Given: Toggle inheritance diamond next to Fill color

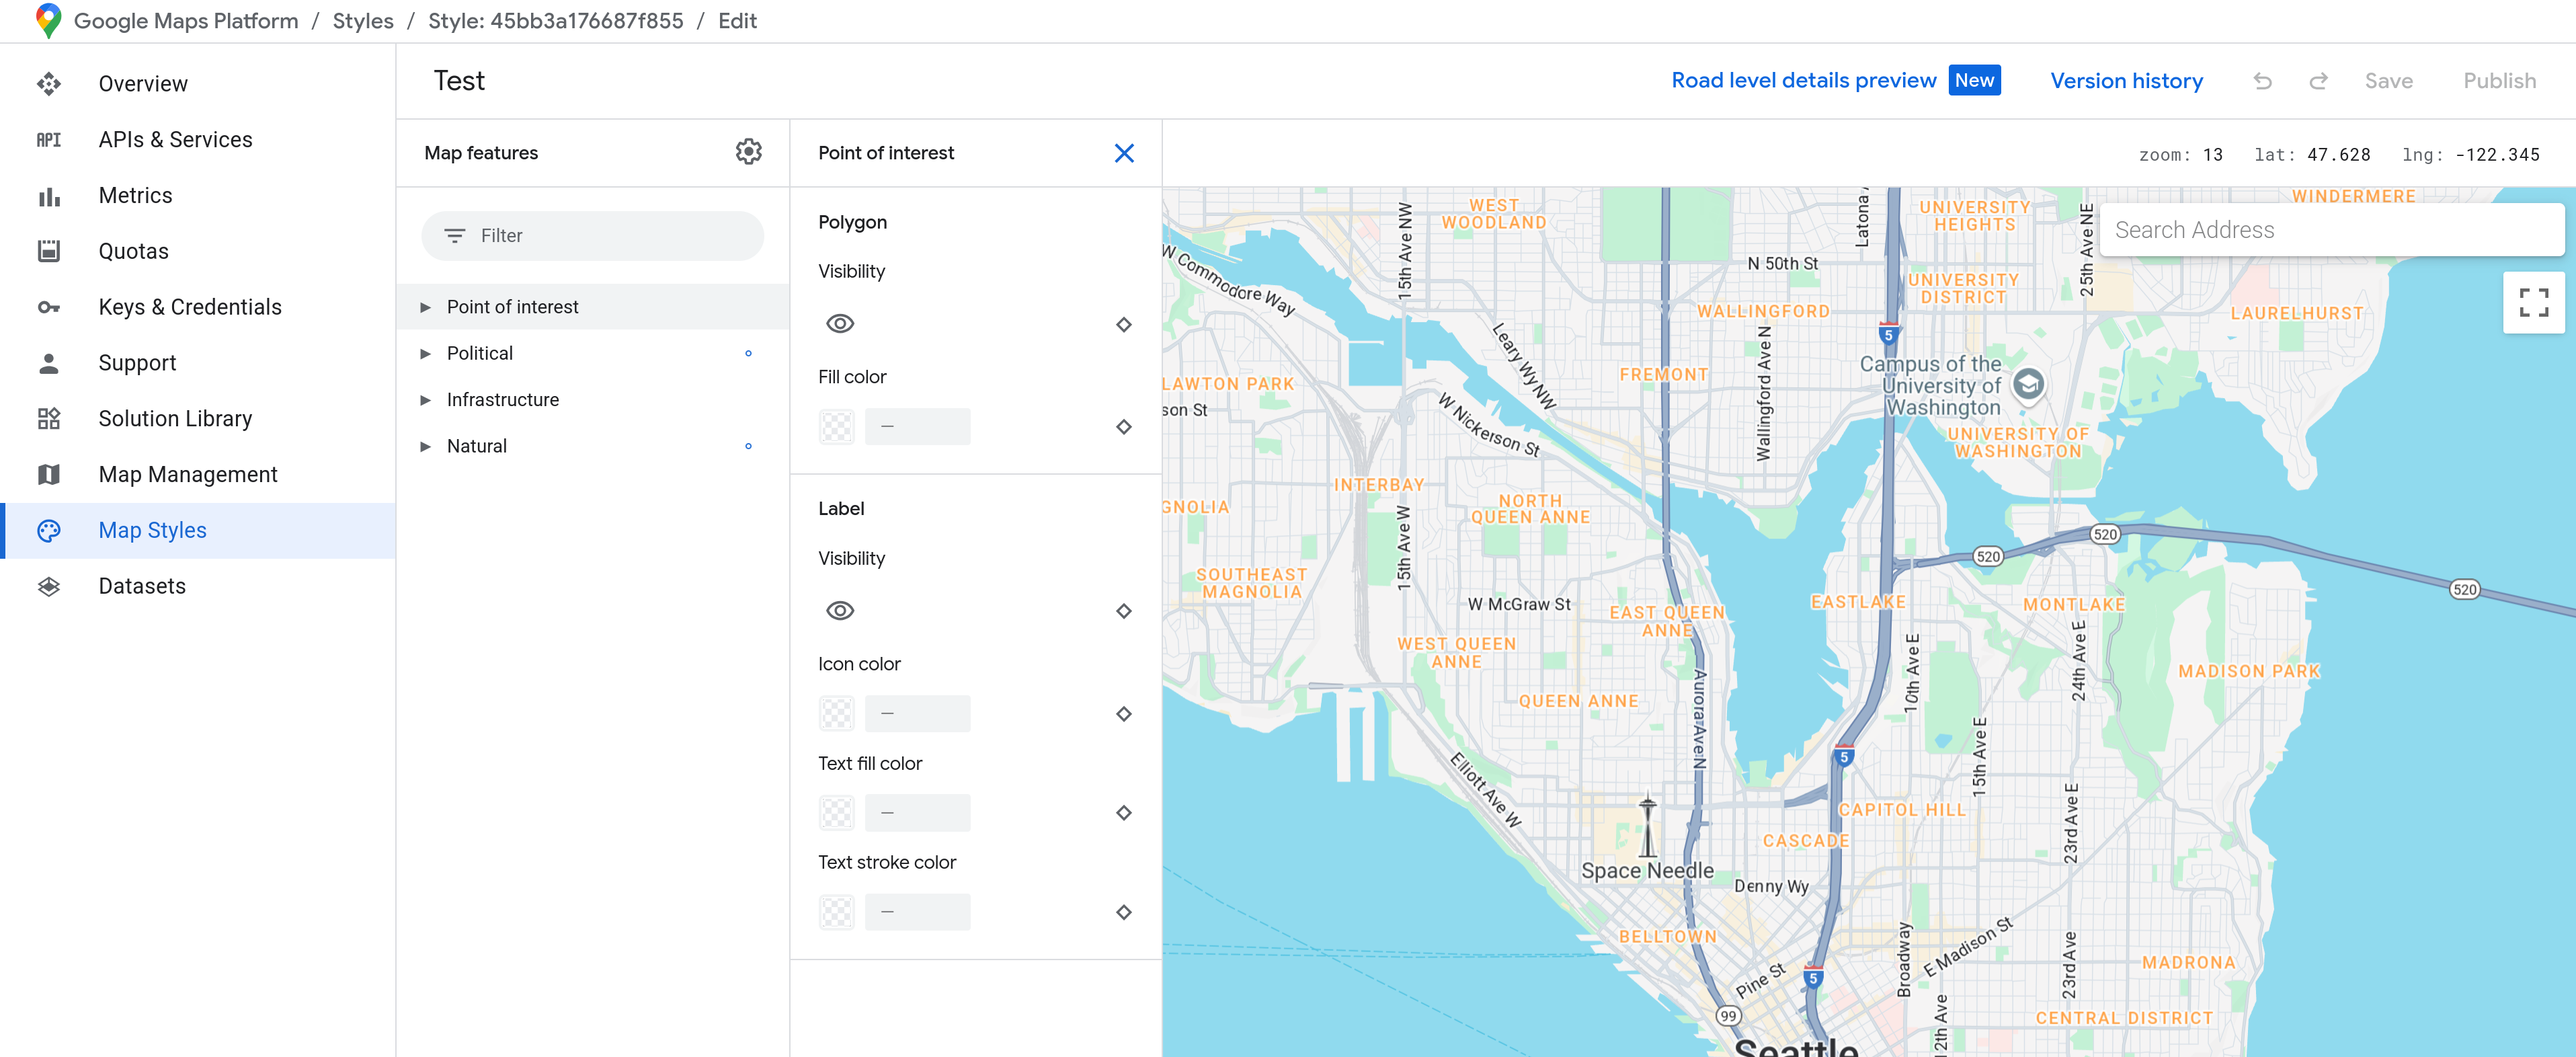Looking at the screenshot, I should [1124, 426].
